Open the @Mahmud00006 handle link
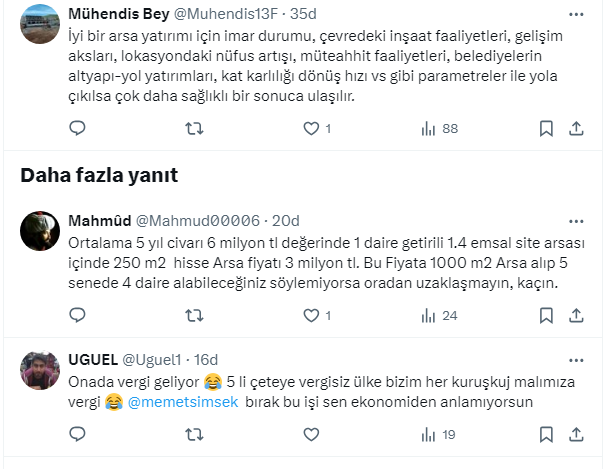The image size is (611, 469). coord(197,221)
